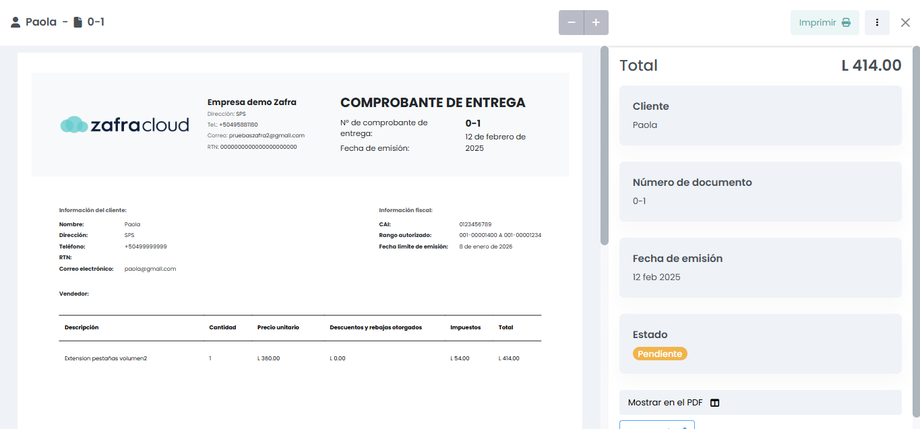
Task: Click the +50499999999 customer phone
Action: pos(146,246)
